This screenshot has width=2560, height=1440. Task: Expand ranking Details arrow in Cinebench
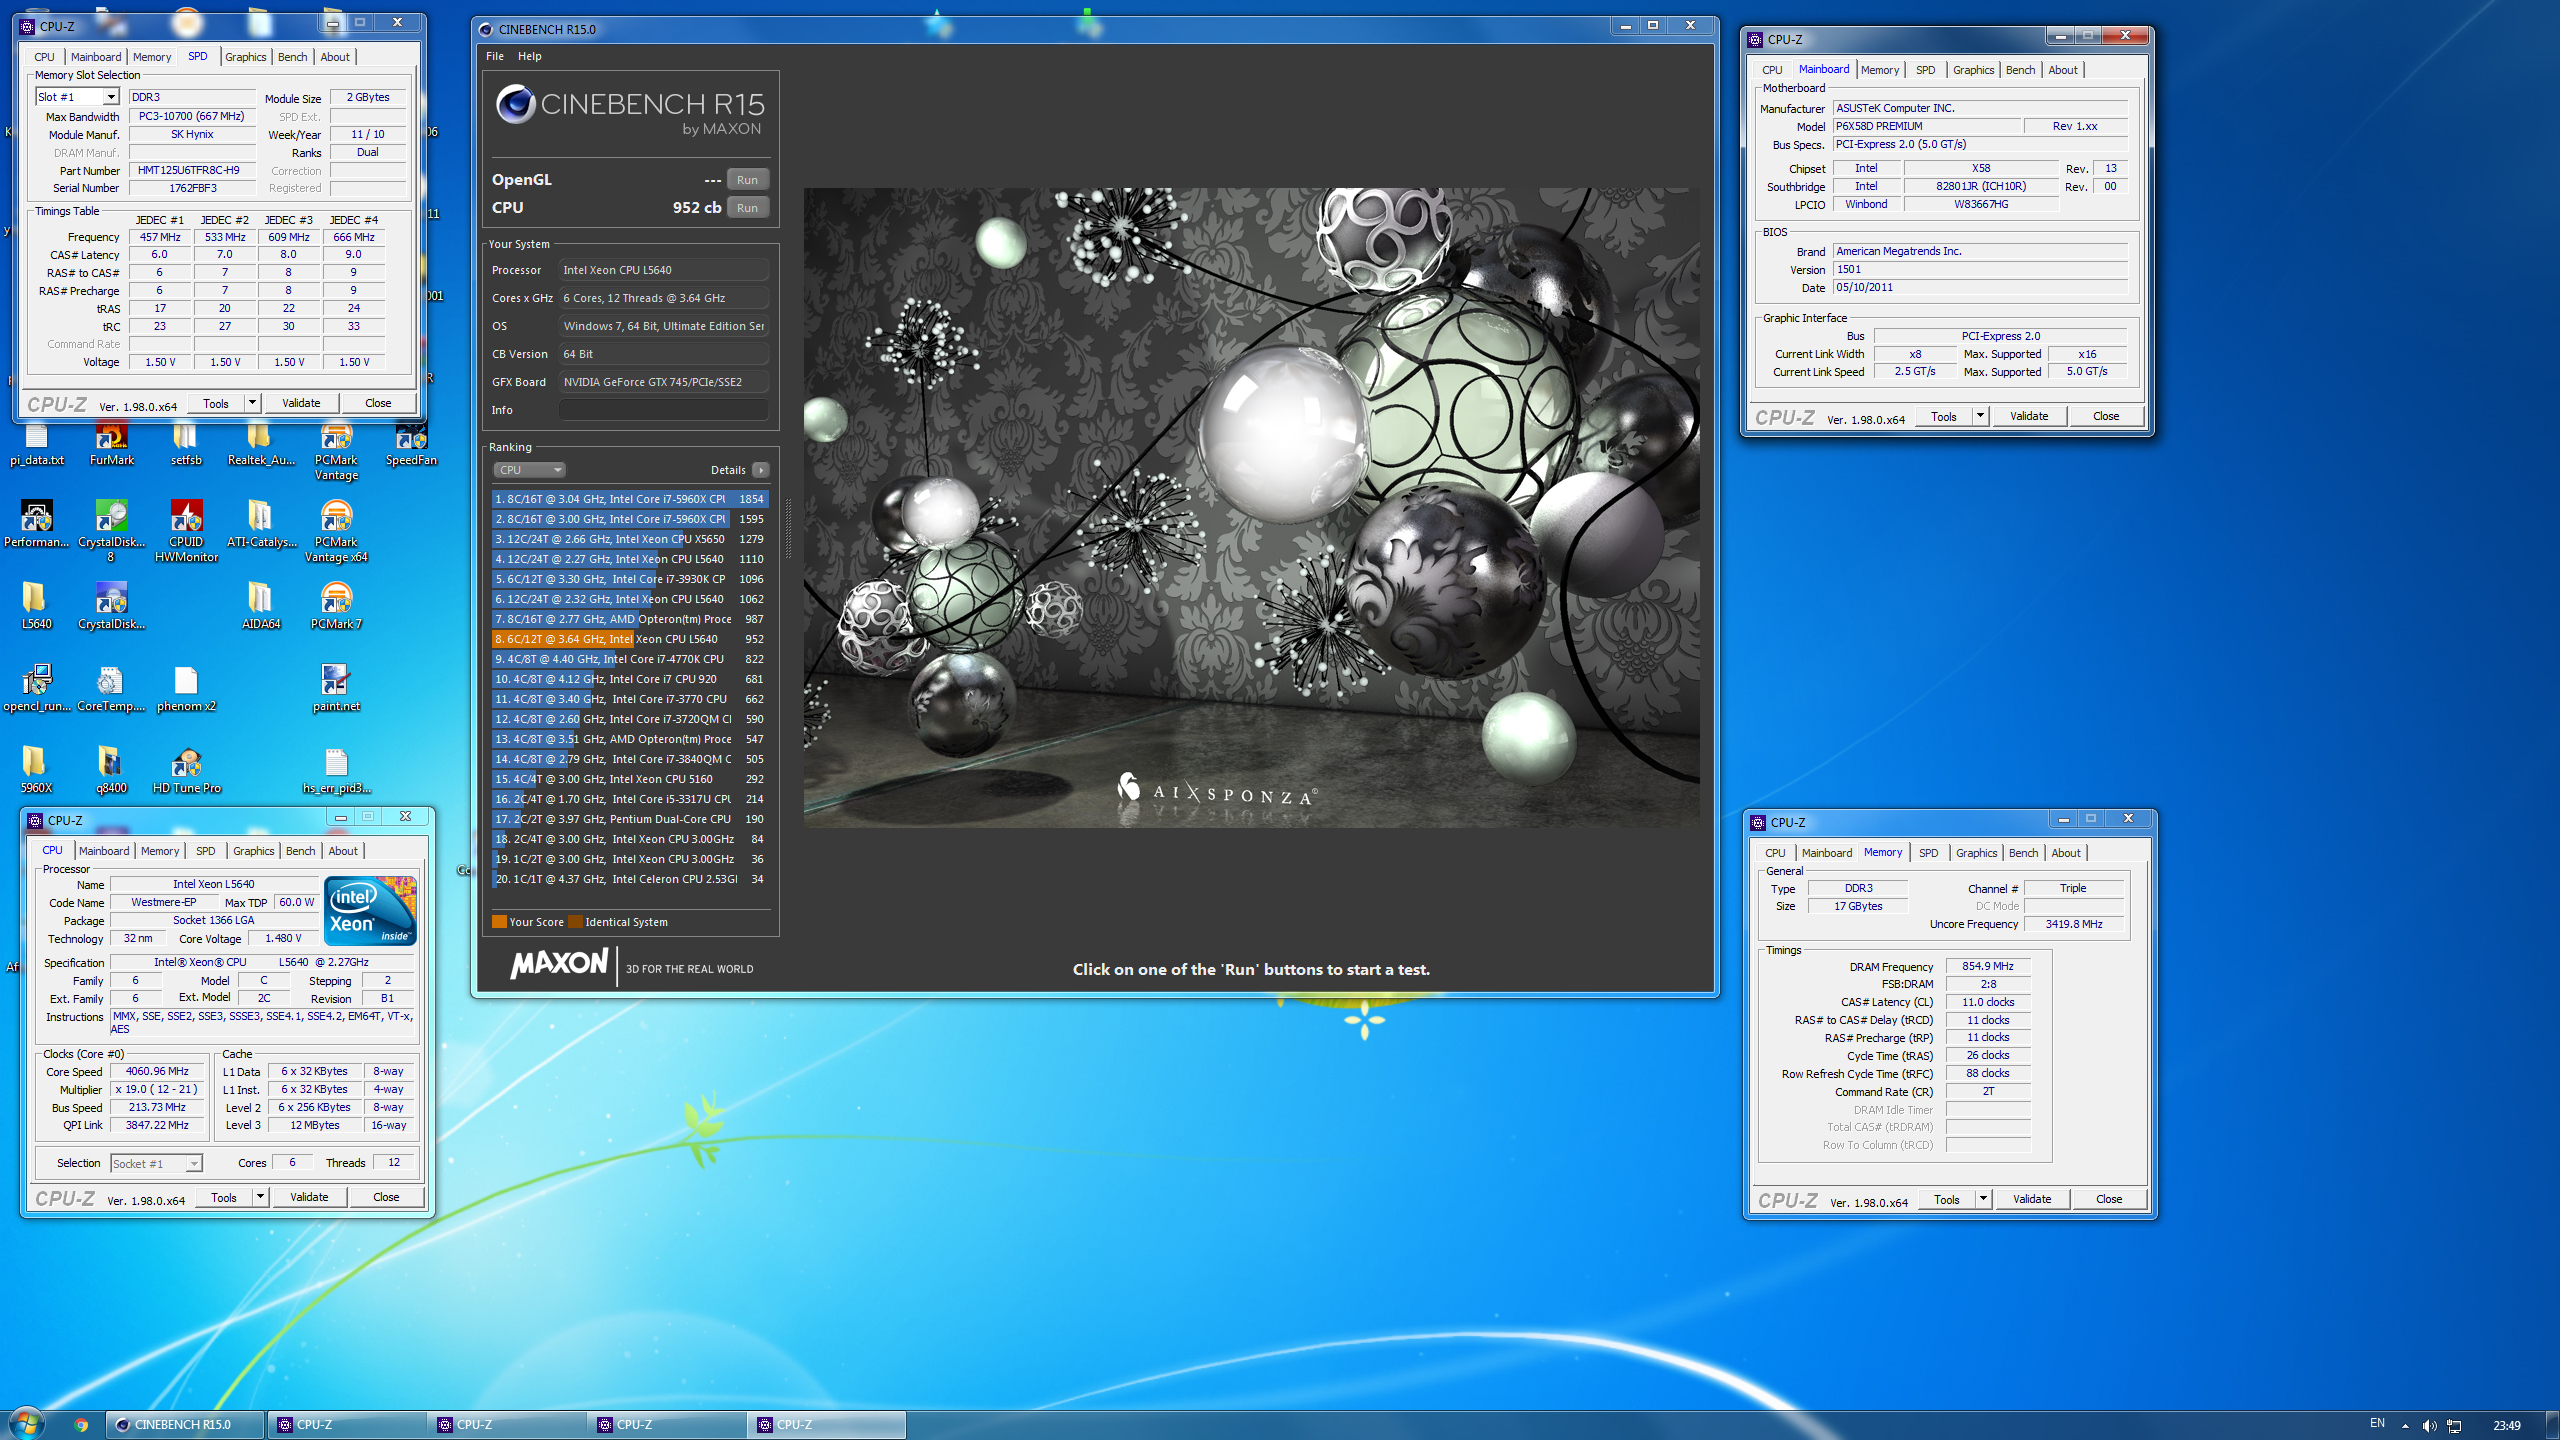[761, 470]
